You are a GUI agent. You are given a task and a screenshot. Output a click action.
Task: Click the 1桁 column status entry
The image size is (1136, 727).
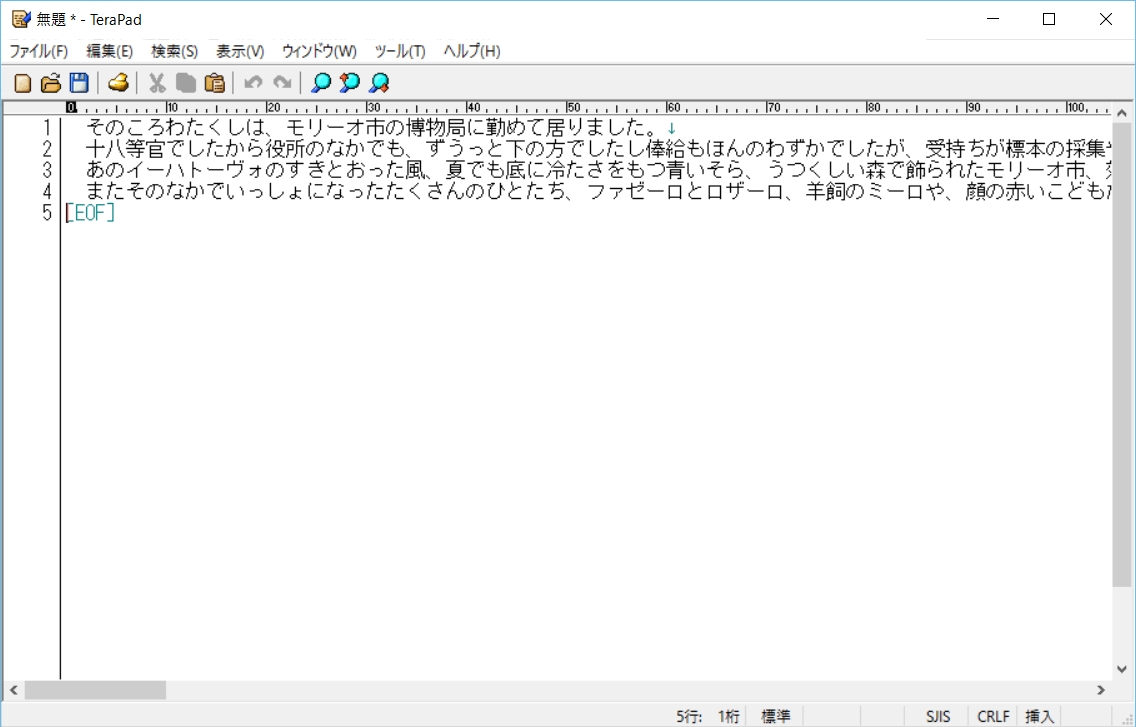coord(728,716)
